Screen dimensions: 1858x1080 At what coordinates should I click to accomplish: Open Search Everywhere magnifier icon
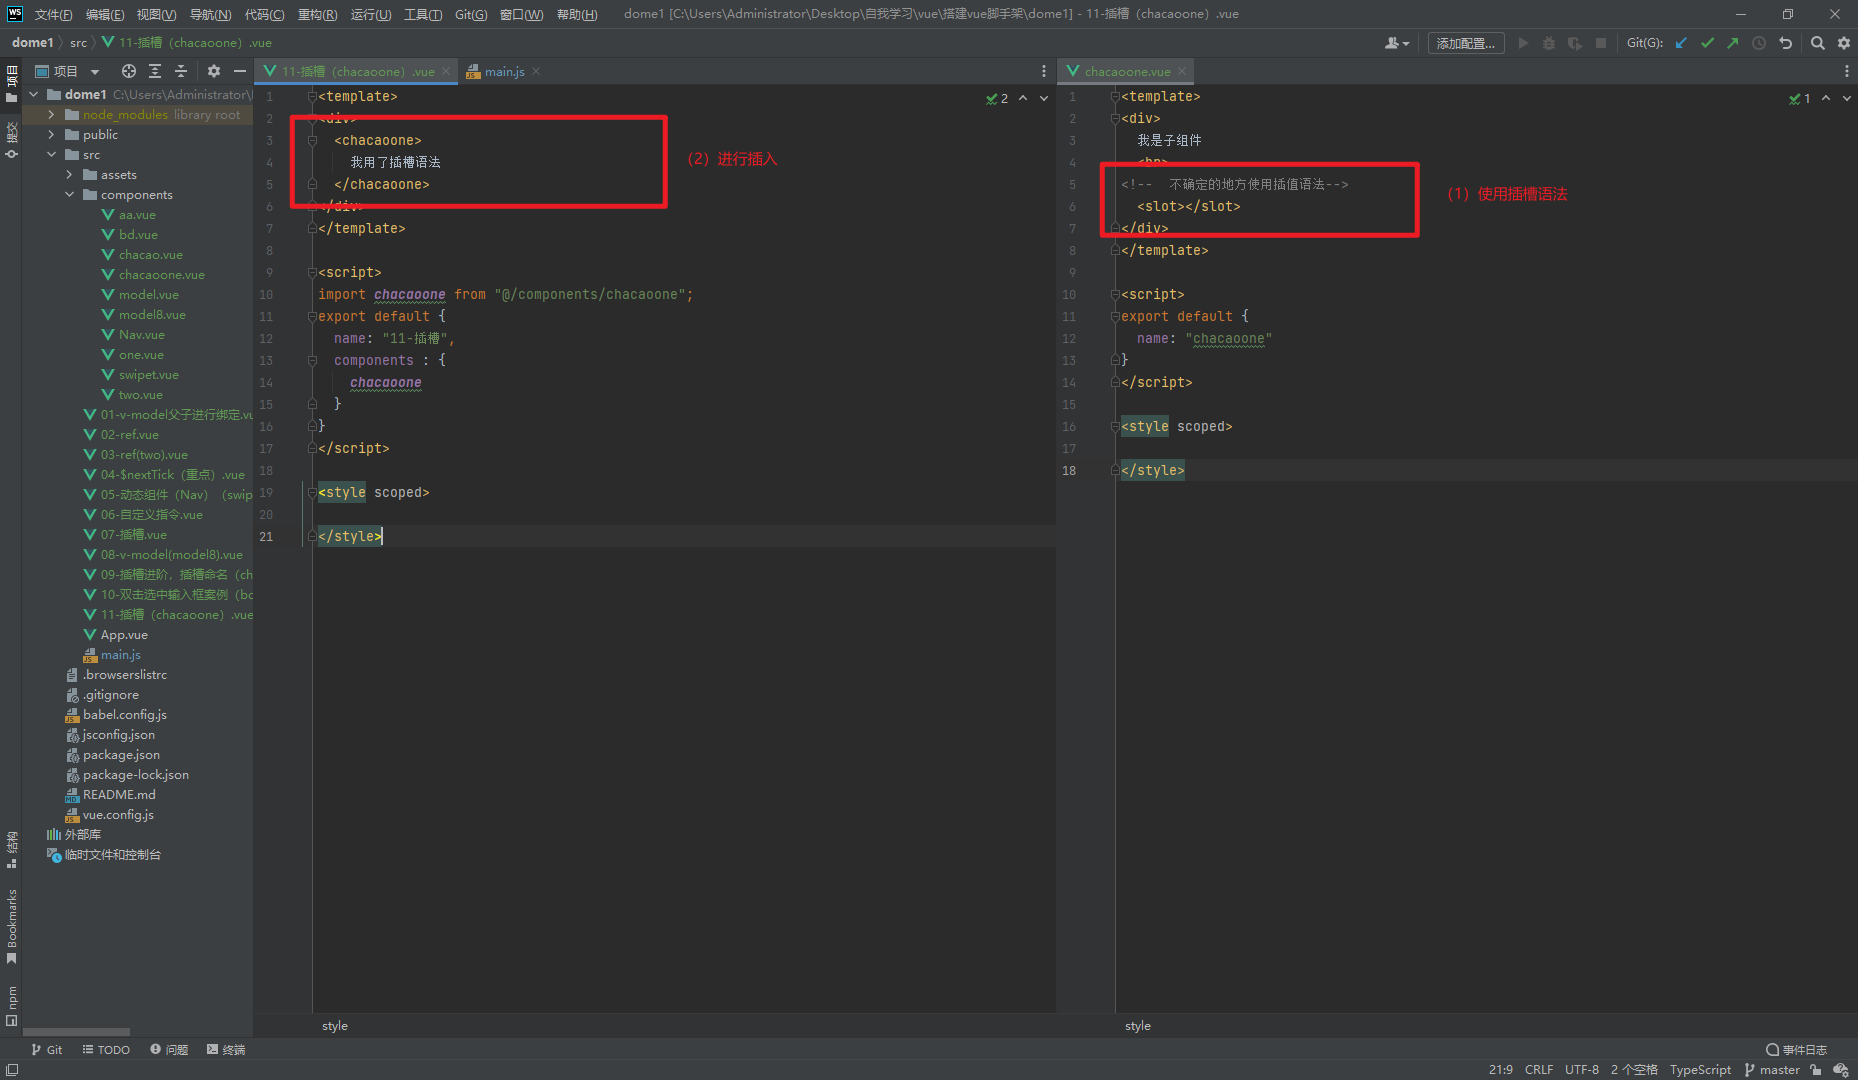pyautogui.click(x=1817, y=43)
